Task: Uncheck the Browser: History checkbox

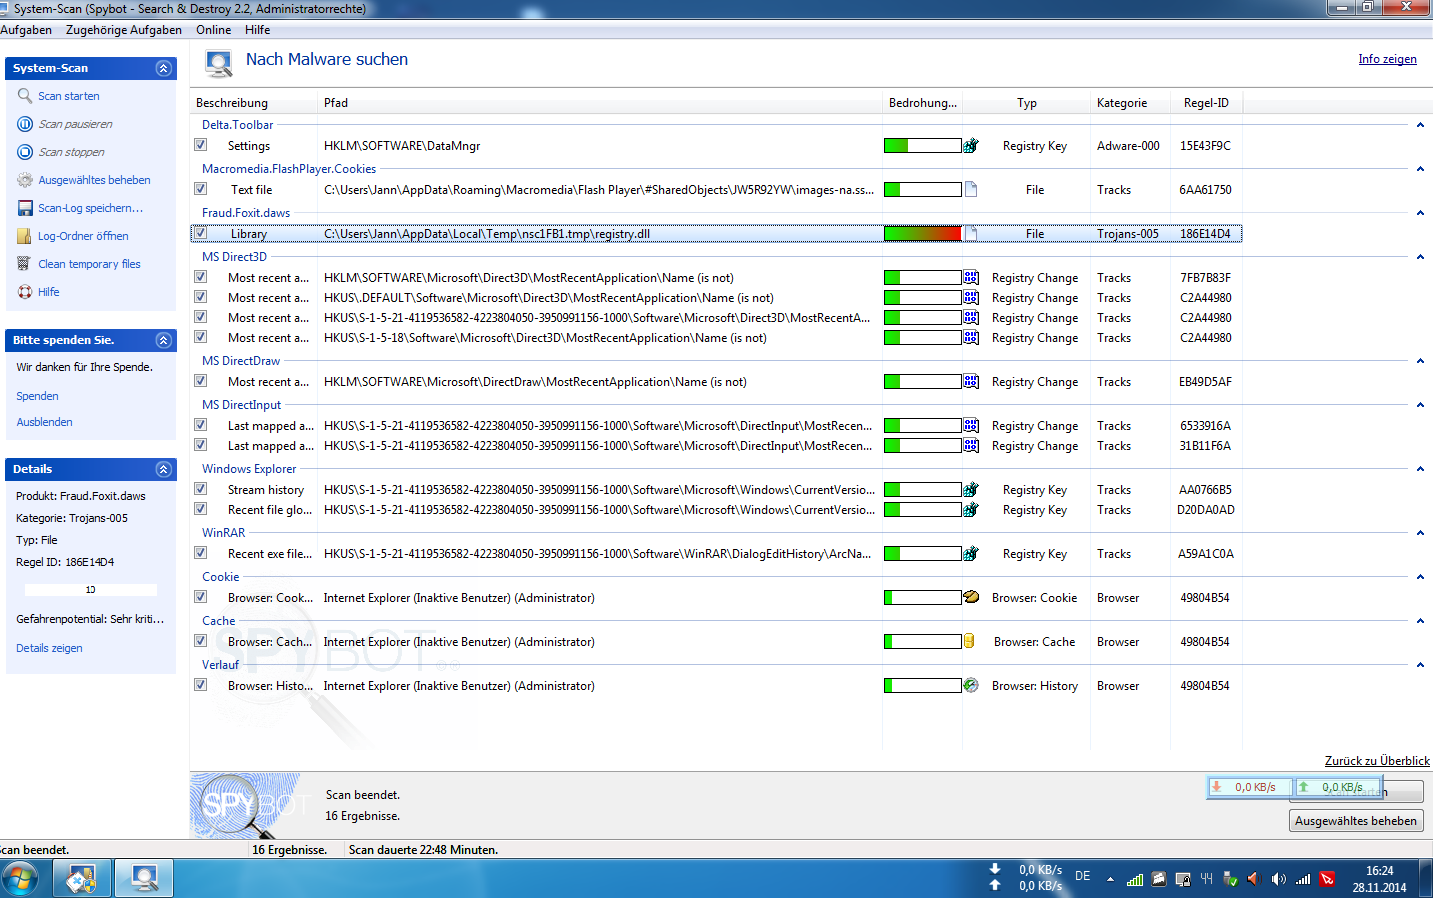Action: pos(200,685)
